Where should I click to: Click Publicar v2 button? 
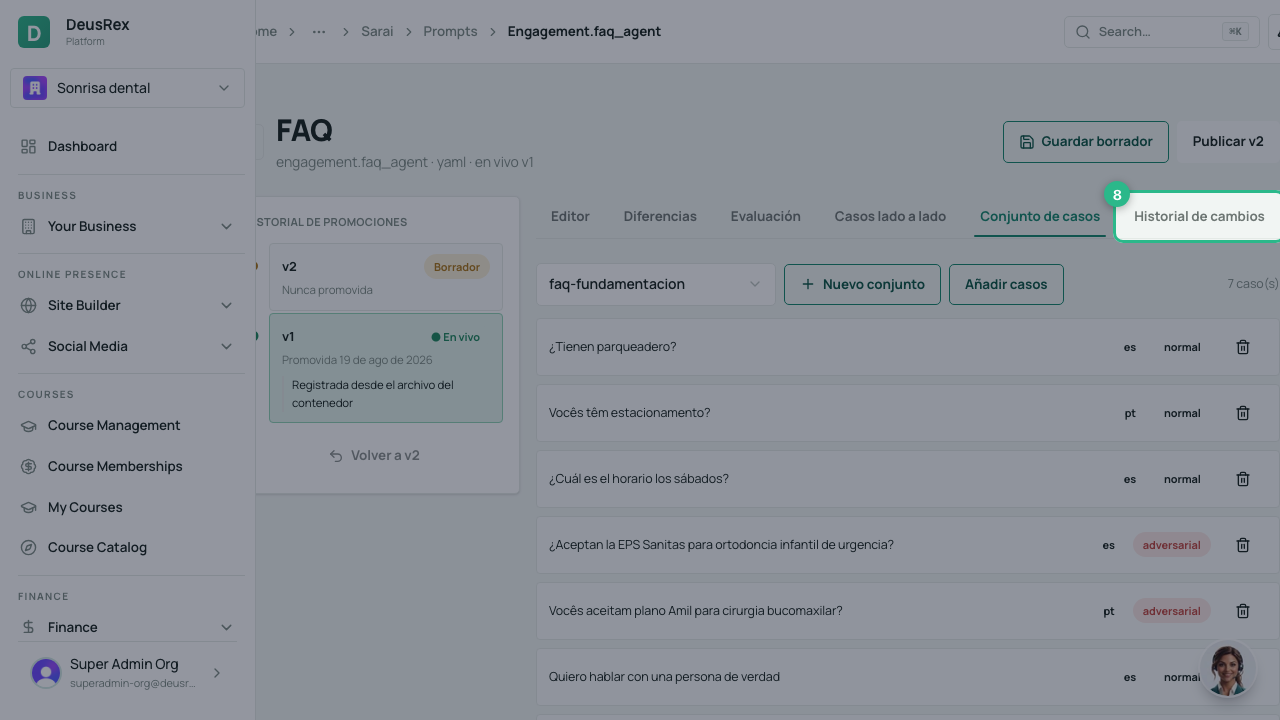[1229, 142]
